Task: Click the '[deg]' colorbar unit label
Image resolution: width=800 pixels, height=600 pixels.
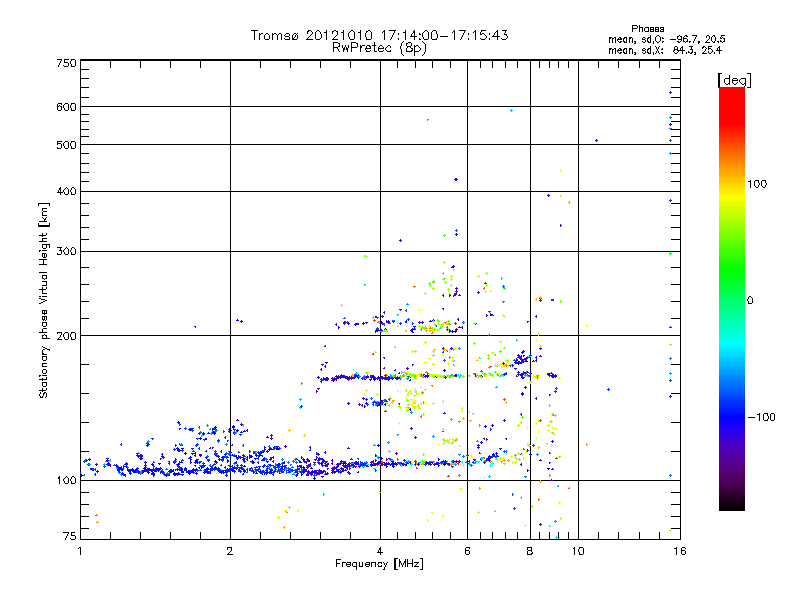Action: 734,80
